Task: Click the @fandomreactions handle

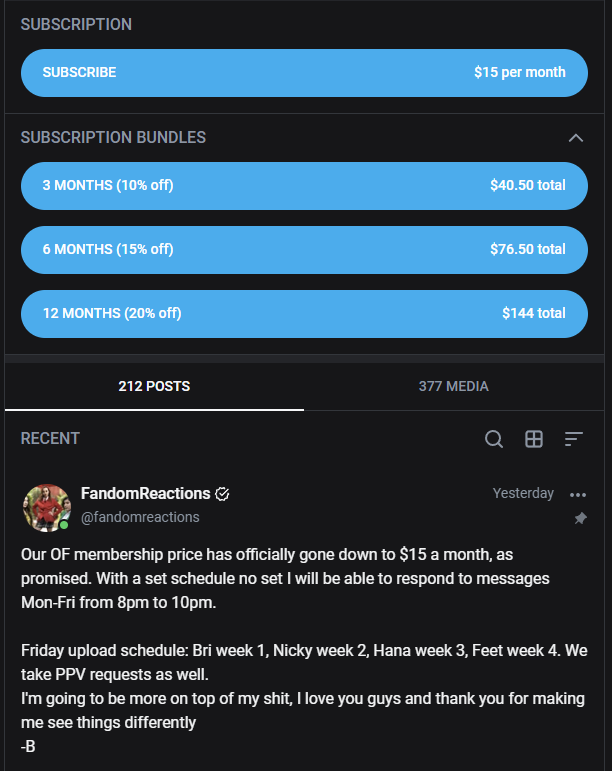Action: [140, 517]
